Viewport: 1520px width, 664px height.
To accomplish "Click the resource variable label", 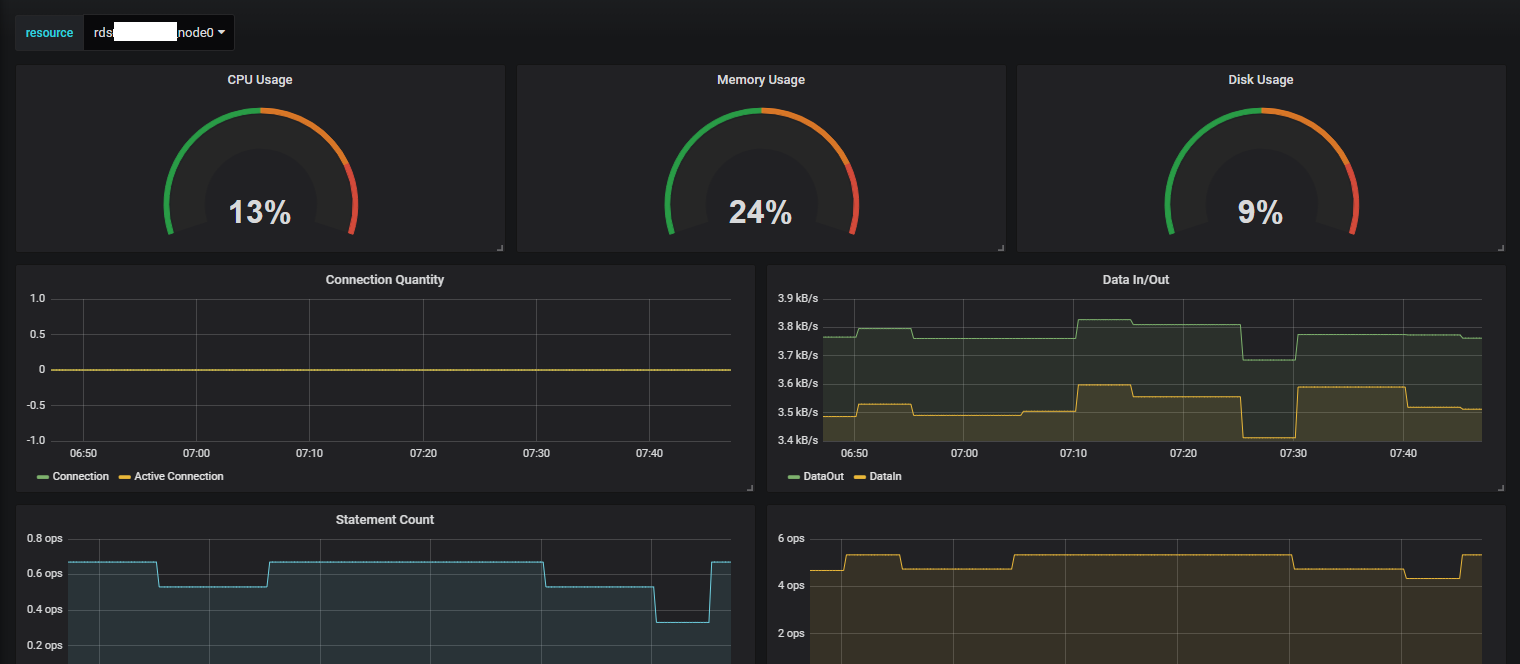I will 49,33.
